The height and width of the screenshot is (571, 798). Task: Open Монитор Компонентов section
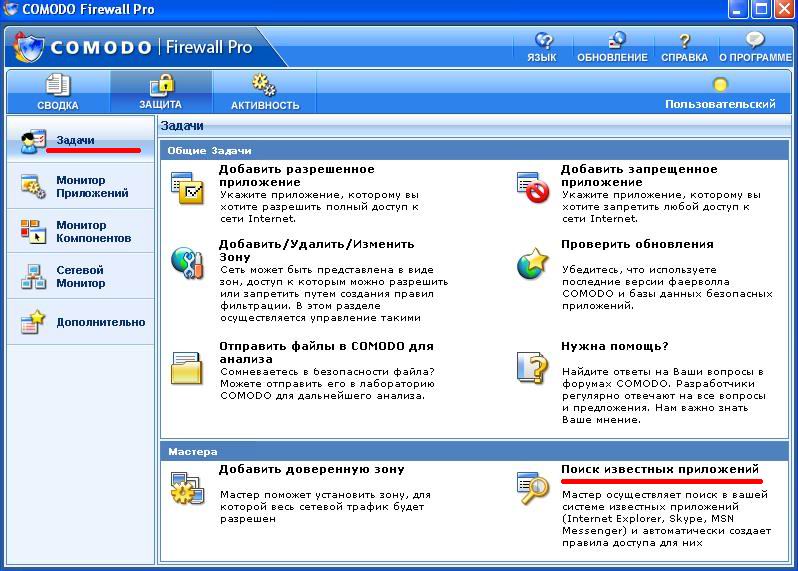pyautogui.click(x=94, y=231)
